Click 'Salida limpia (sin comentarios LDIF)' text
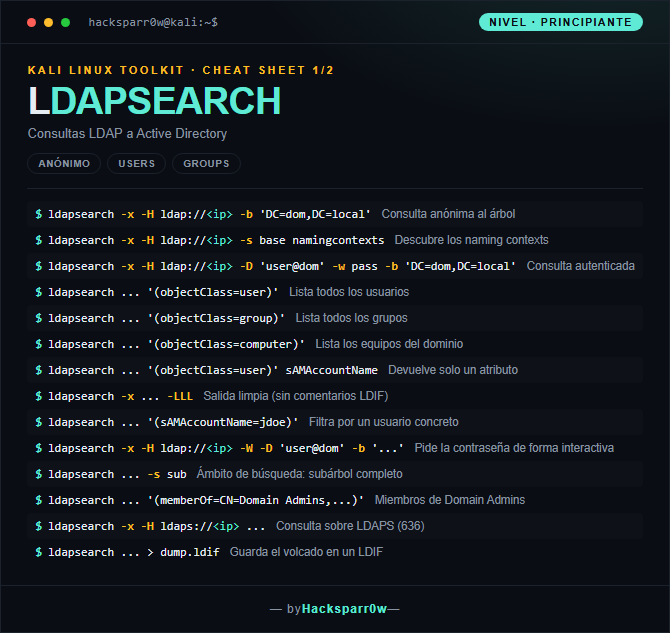Image resolution: width=670 pixels, height=633 pixels. pyautogui.click(x=296, y=396)
